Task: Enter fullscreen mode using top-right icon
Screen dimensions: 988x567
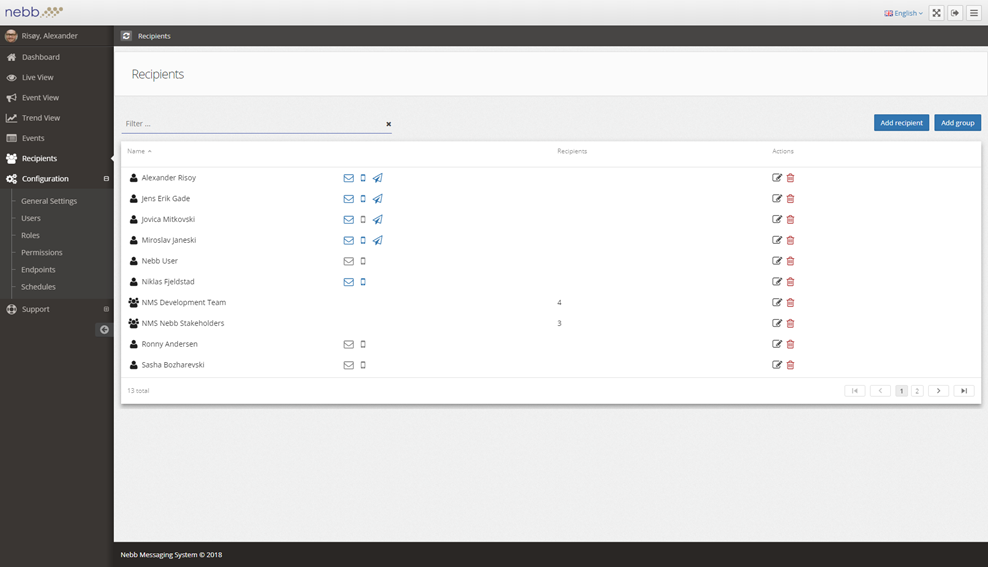Action: point(936,13)
